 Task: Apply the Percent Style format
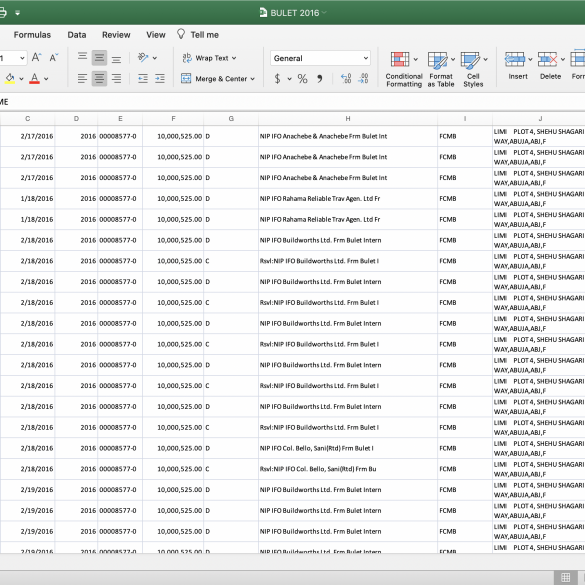pos(302,78)
